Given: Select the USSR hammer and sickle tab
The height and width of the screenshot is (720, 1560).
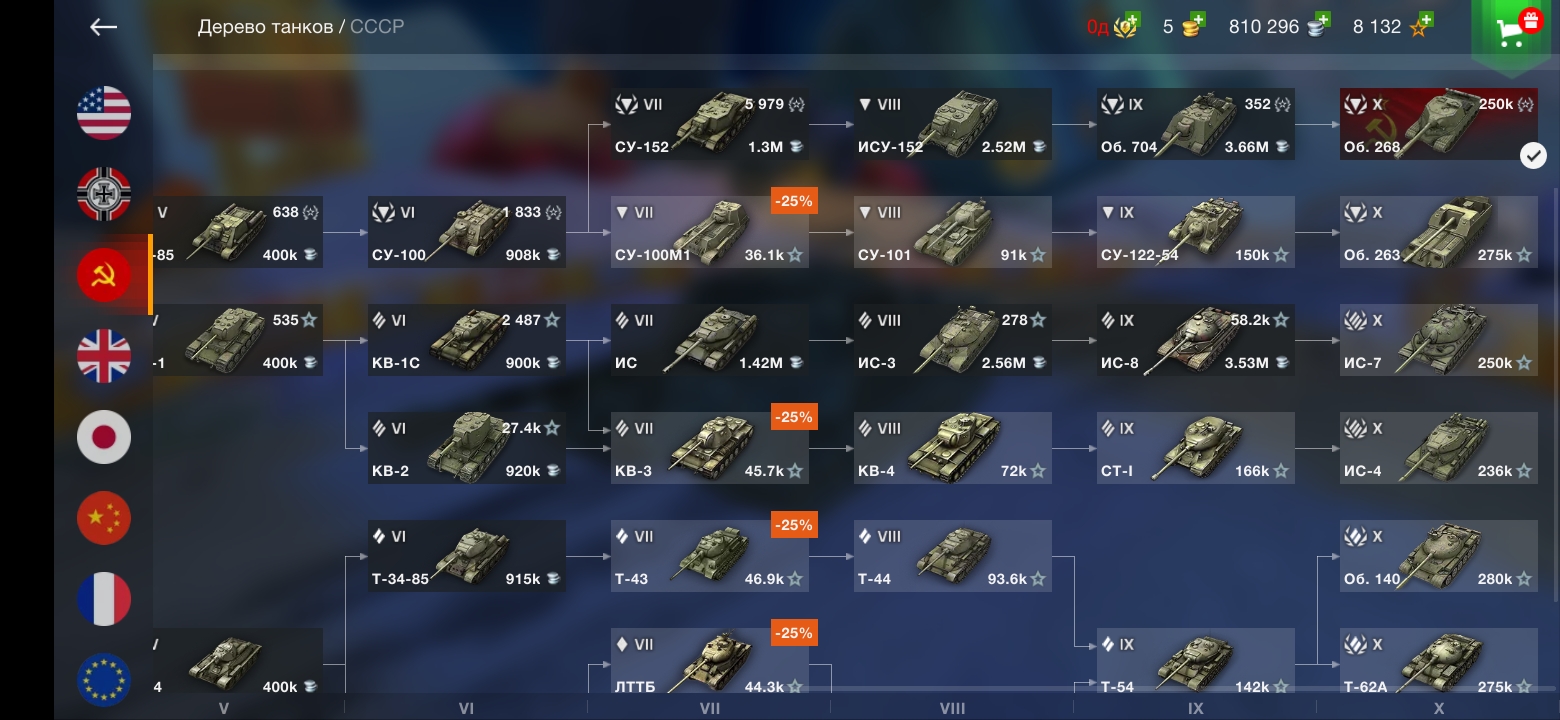Looking at the screenshot, I should [x=104, y=275].
